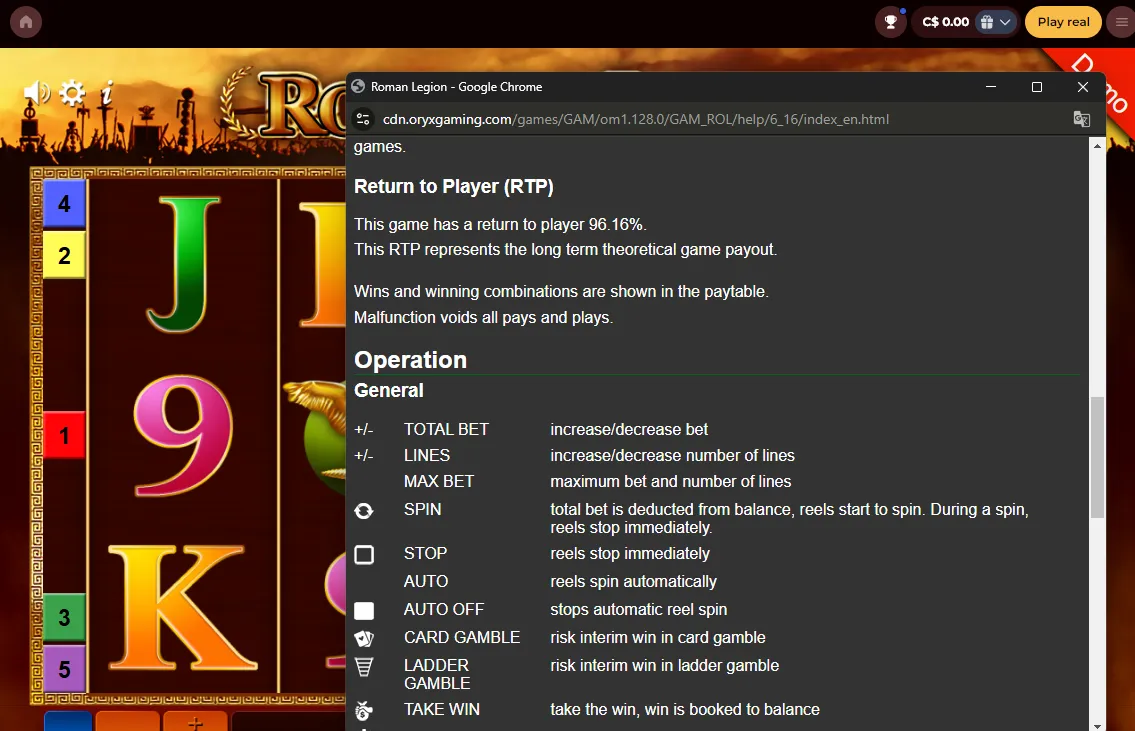Select payline marker 3
This screenshot has width=1135, height=731.
coord(64,617)
